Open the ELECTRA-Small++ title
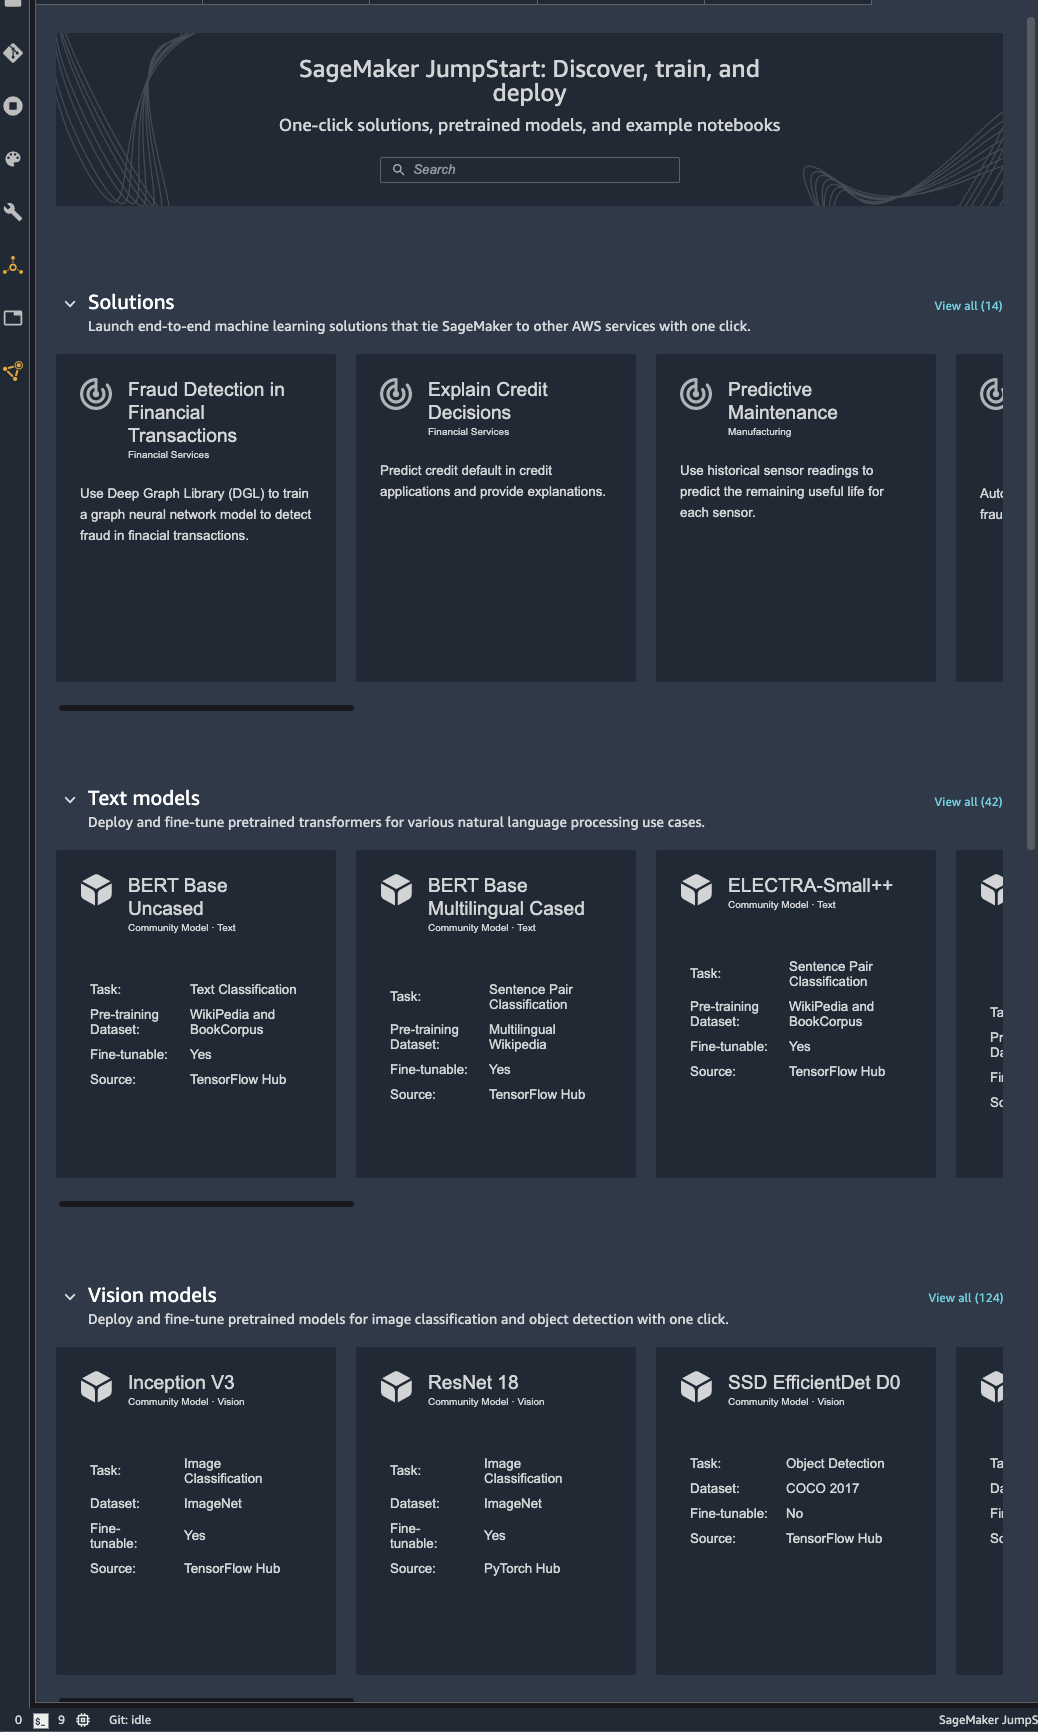1038x1732 pixels. point(810,886)
